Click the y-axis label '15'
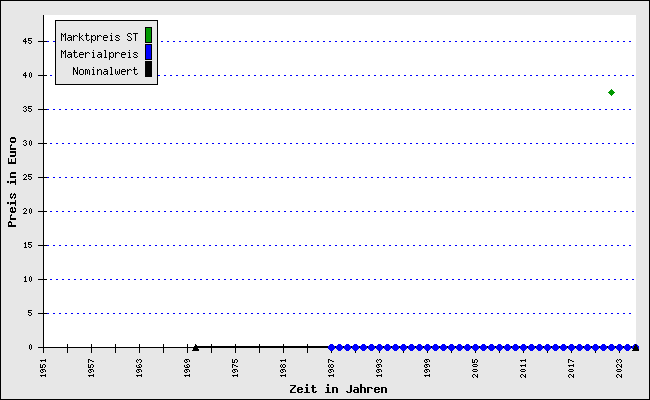This screenshot has width=650, height=400. 28,245
